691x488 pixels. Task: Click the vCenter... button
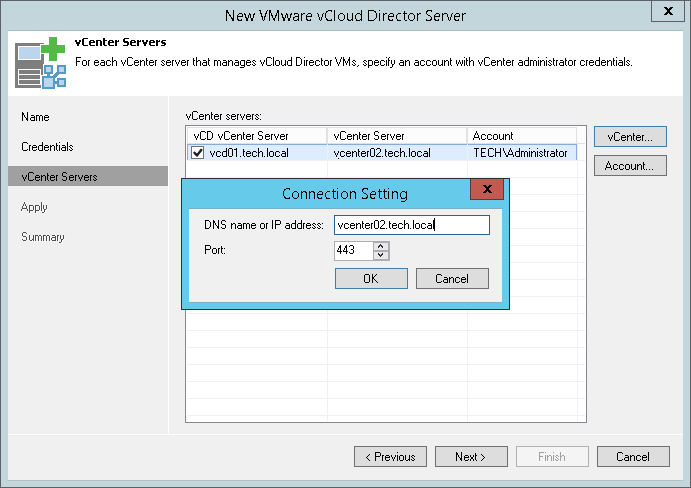(629, 136)
